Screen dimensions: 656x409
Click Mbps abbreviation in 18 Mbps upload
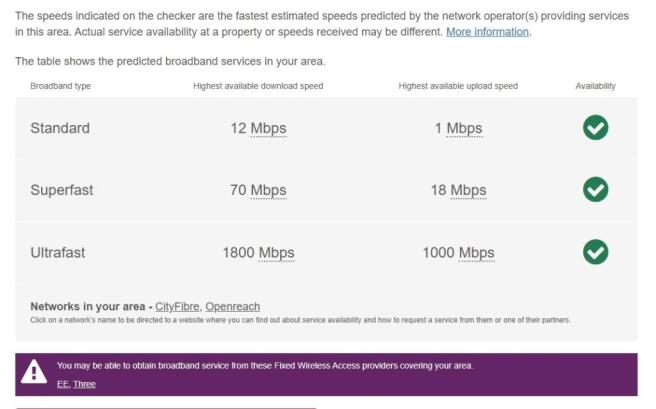[x=469, y=190]
